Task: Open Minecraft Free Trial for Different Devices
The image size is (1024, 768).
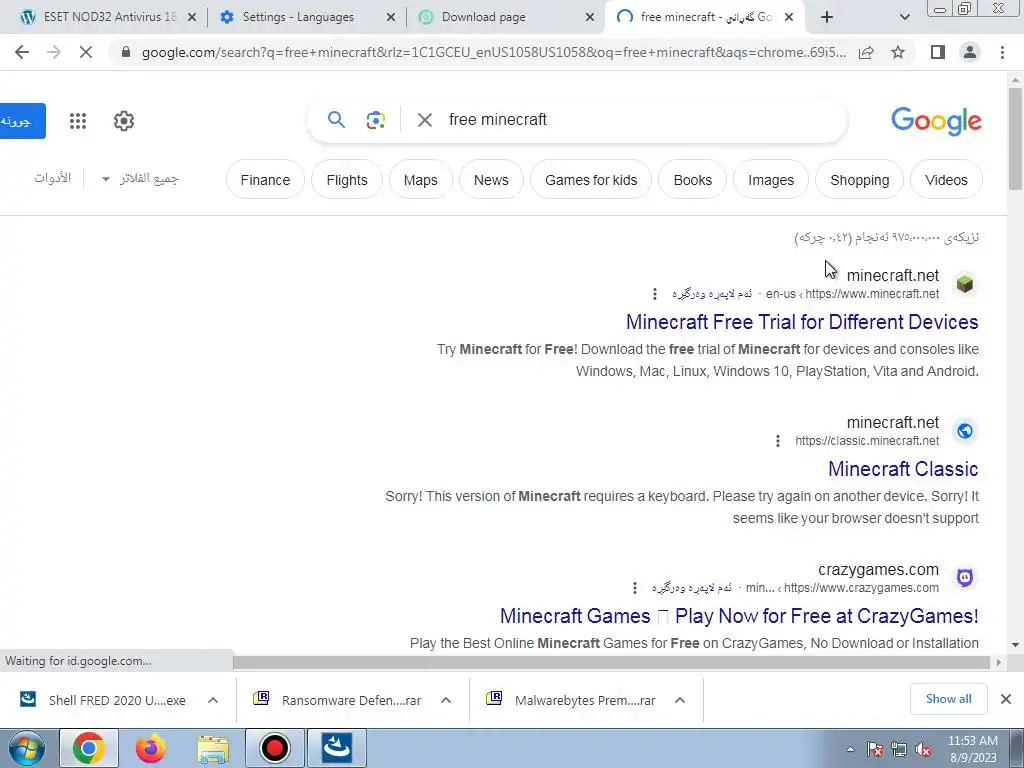Action: pos(802,322)
